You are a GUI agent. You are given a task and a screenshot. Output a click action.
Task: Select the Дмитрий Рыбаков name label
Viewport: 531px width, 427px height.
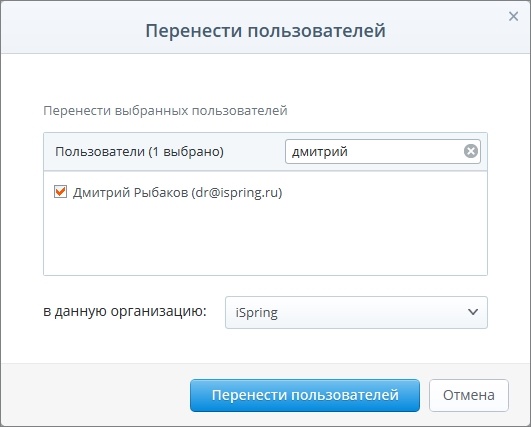point(130,192)
